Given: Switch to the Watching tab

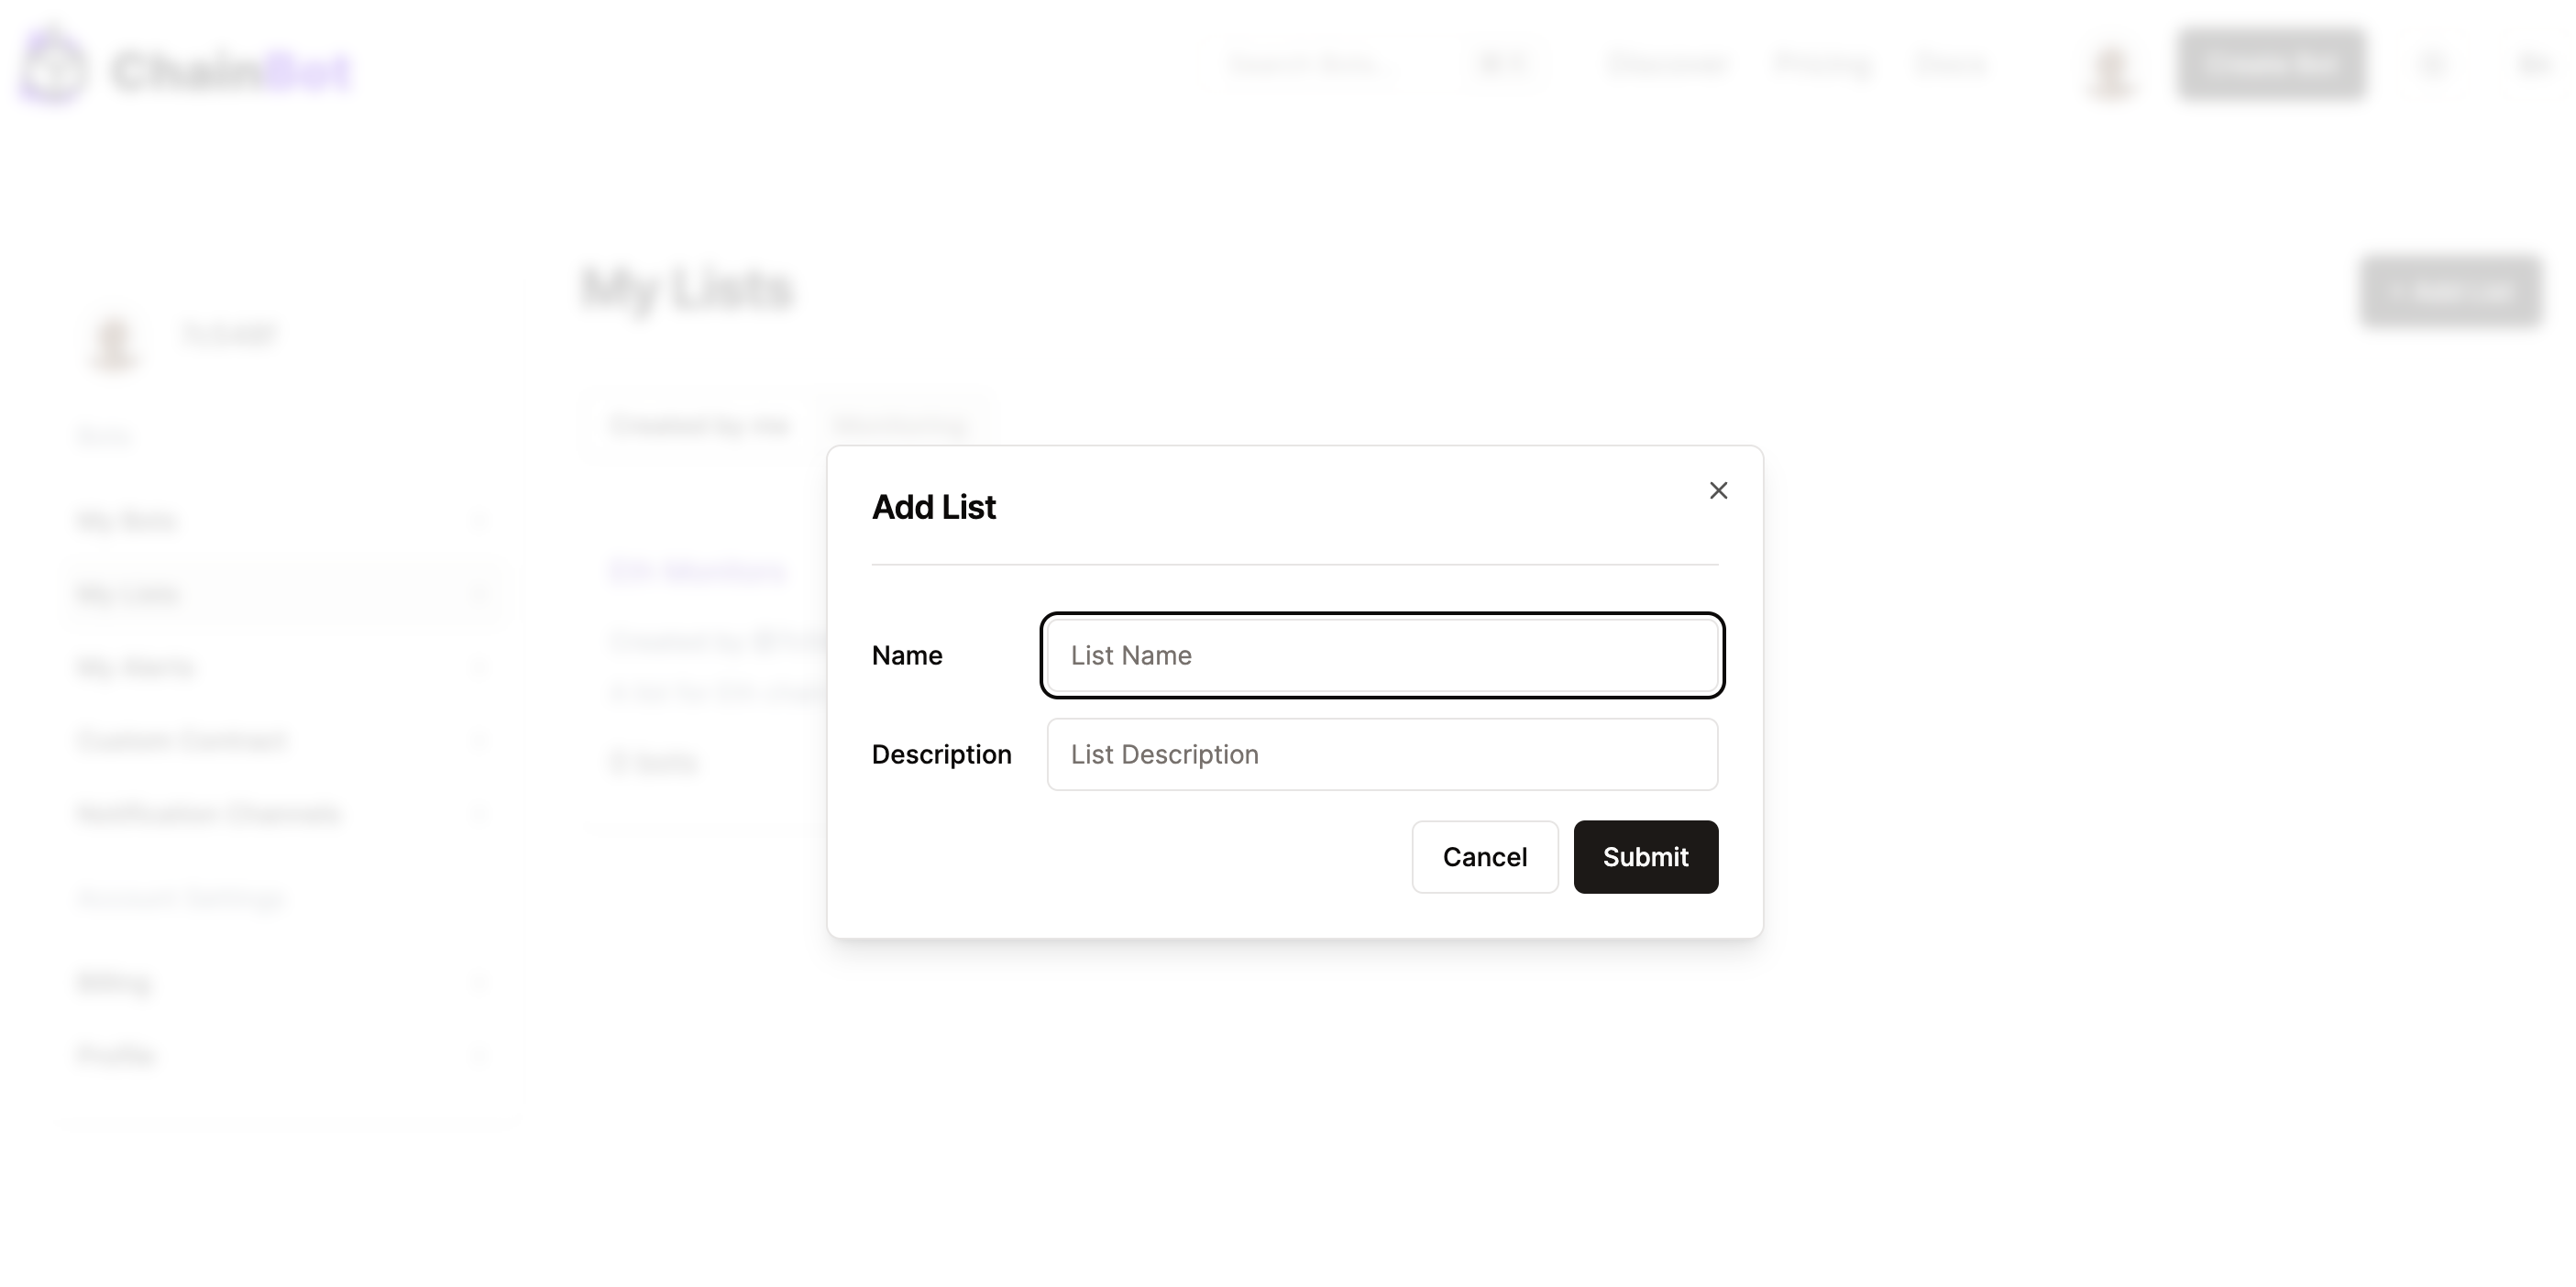Looking at the screenshot, I should tap(900, 427).
